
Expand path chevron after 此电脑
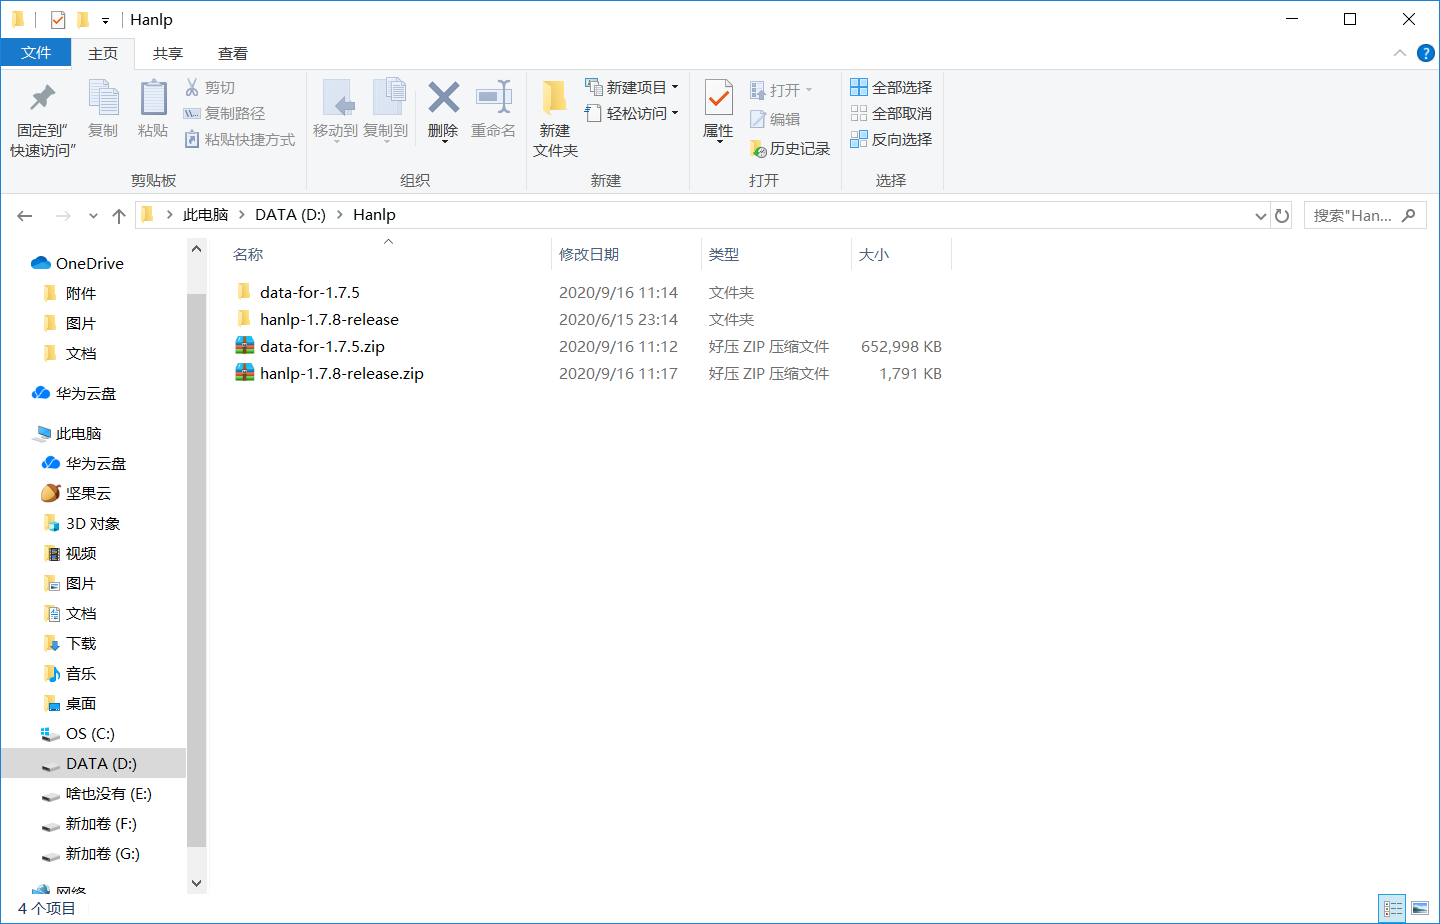[x=242, y=214]
